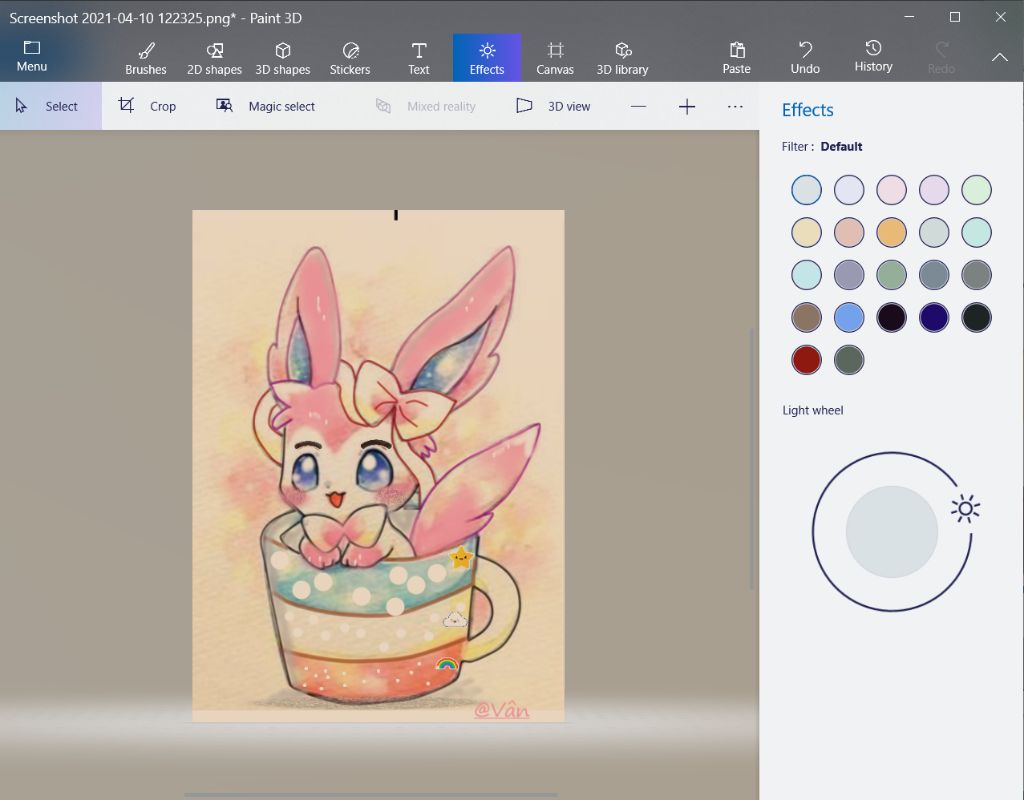Undo the last action

pyautogui.click(x=805, y=58)
